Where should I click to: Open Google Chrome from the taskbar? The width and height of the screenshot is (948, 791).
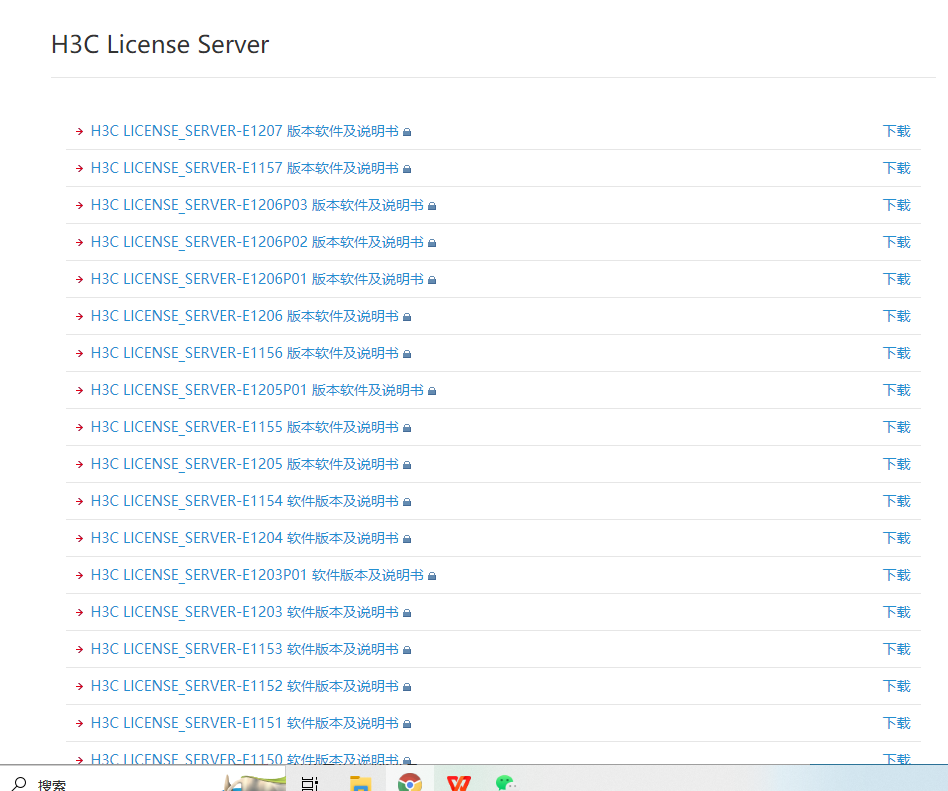410,783
